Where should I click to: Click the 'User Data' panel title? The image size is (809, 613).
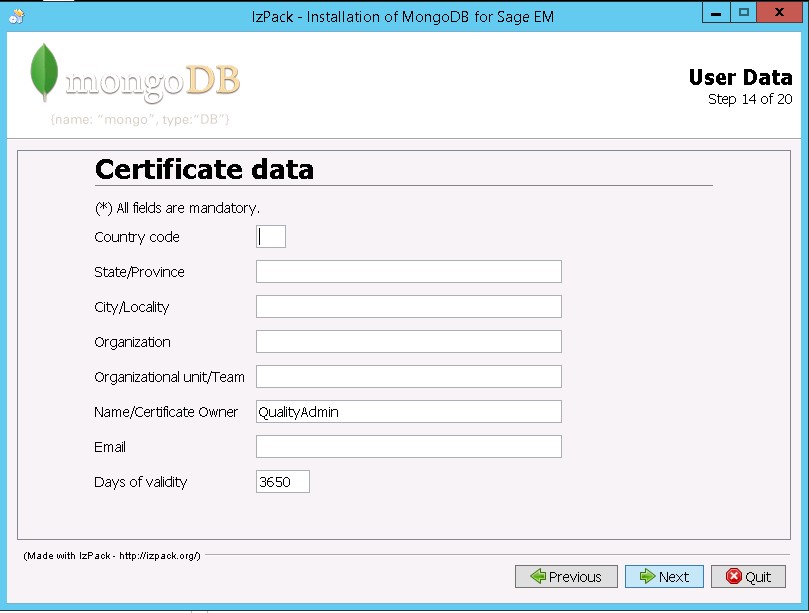pyautogui.click(x=740, y=77)
